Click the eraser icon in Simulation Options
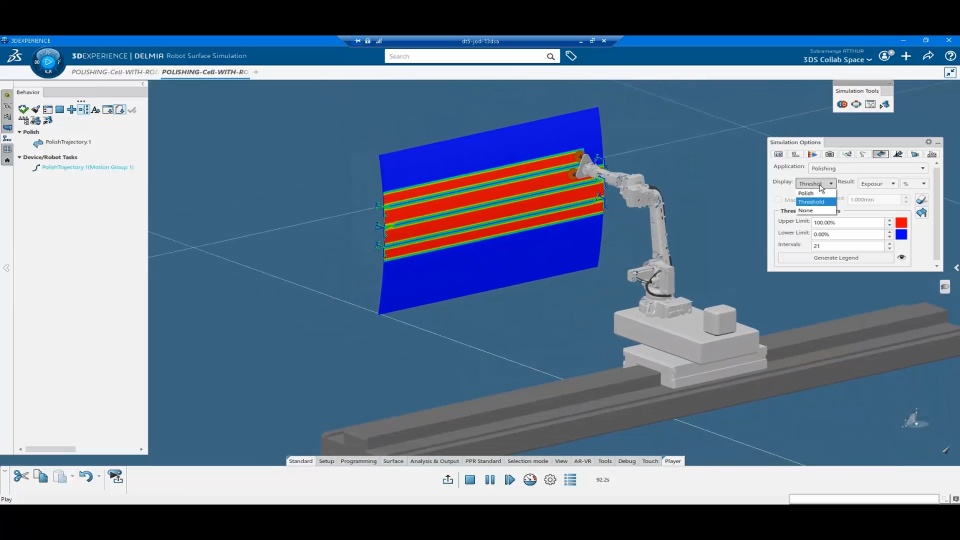960x540 pixels. tap(921, 200)
